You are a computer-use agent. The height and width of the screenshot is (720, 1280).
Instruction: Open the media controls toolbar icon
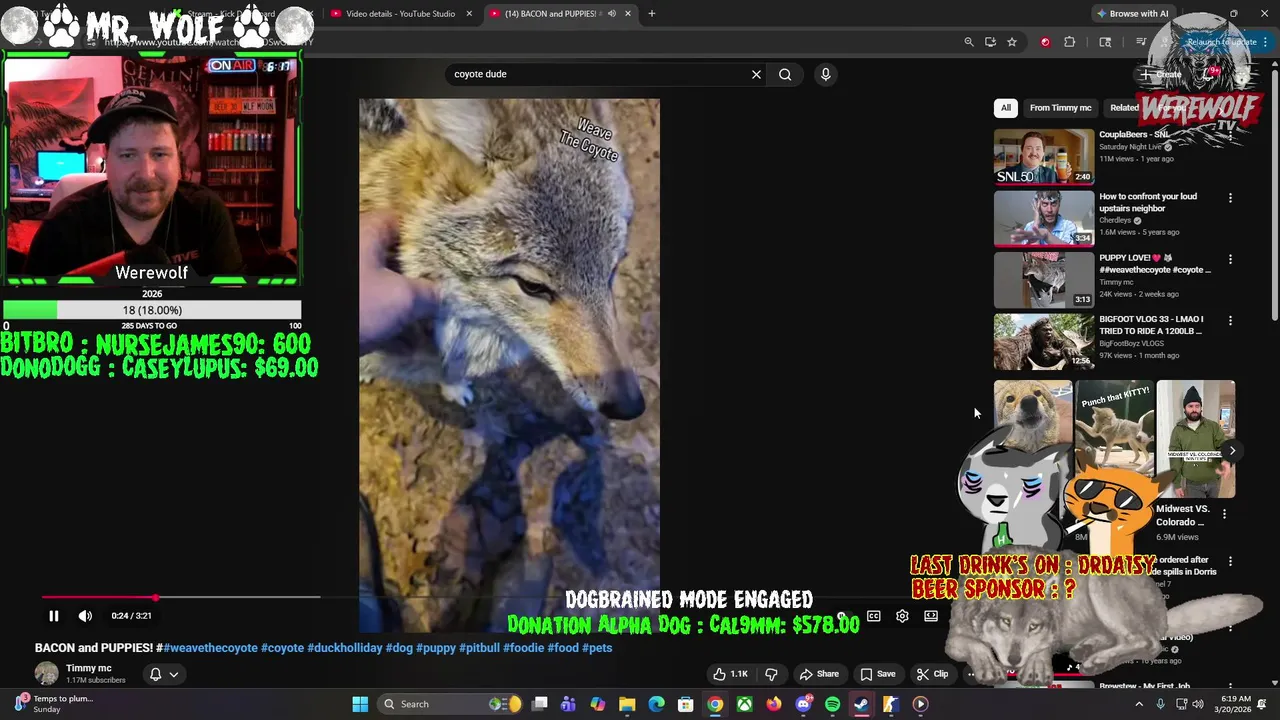click(x=1141, y=42)
